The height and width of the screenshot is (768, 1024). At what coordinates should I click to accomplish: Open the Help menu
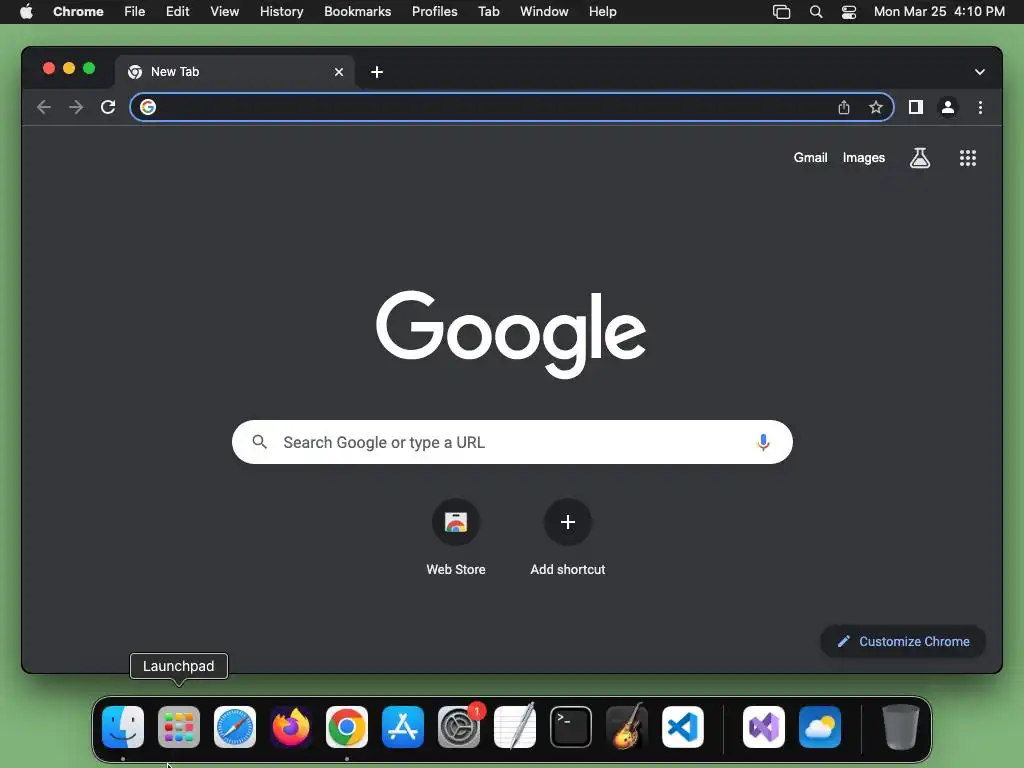602,12
